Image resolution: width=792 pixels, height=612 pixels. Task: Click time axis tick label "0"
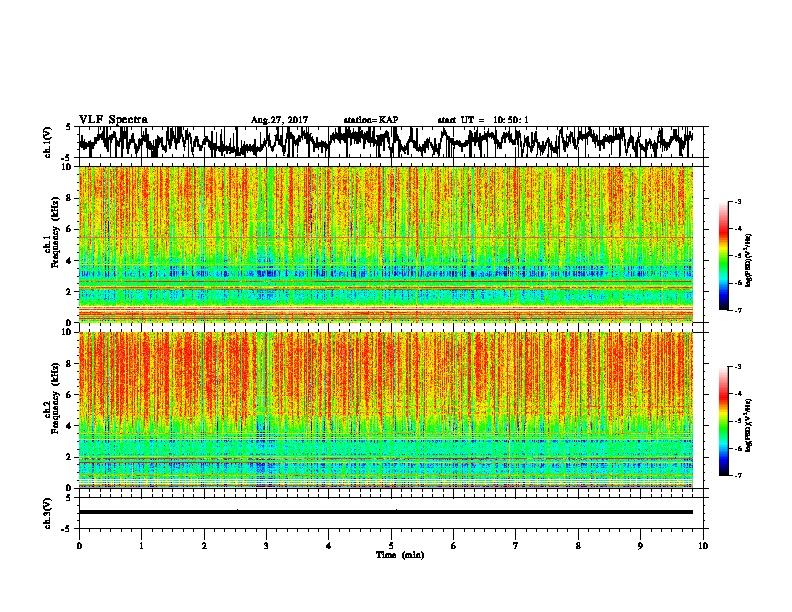tap(79, 546)
